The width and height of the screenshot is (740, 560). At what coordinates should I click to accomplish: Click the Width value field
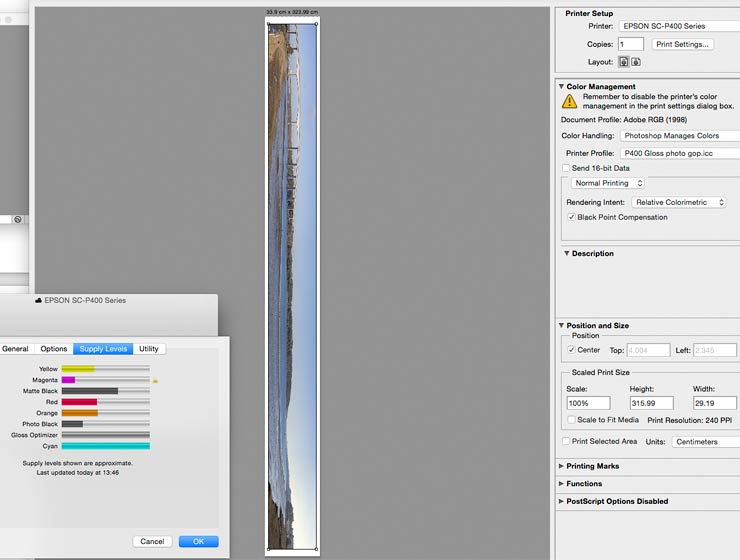pyautogui.click(x=715, y=403)
